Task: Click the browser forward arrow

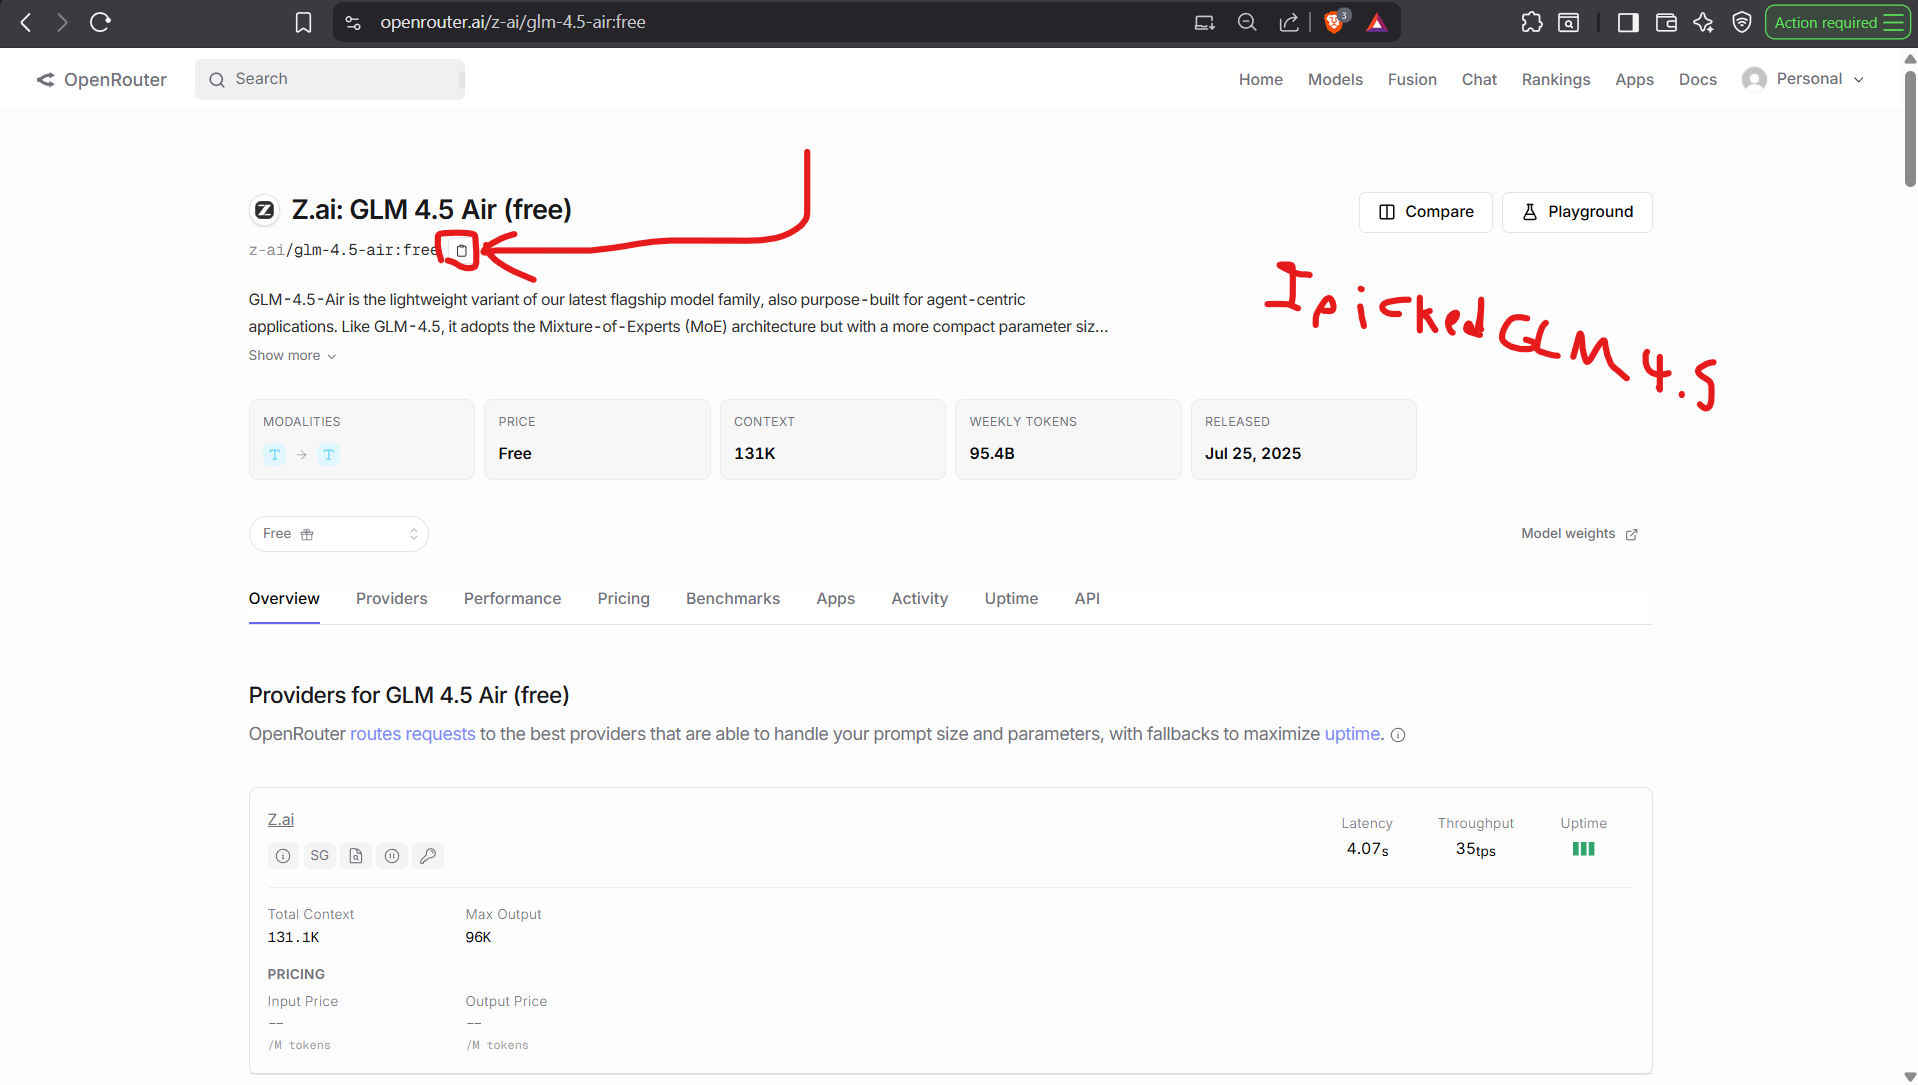Action: (62, 22)
